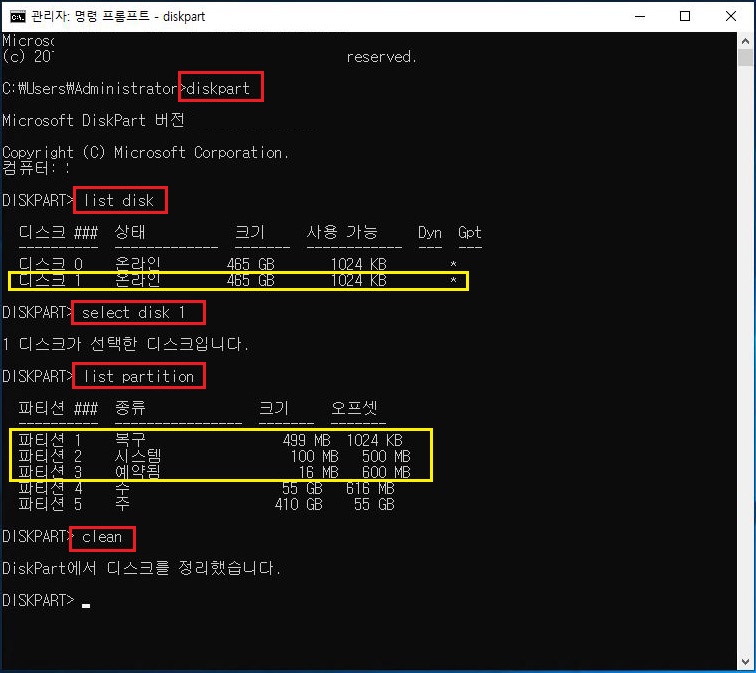Click the 디스크 0 row in disk list
The image size is (756, 673).
240,264
